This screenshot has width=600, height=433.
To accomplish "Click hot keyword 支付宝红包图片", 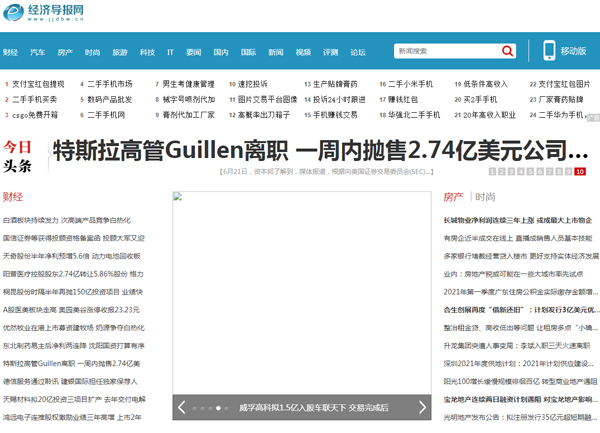I will [564, 84].
